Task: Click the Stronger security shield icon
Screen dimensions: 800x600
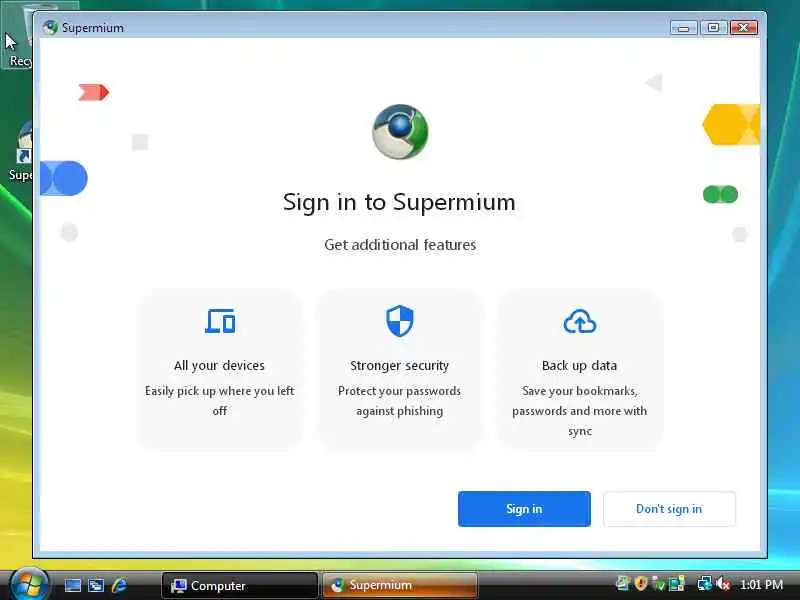Action: [399, 321]
